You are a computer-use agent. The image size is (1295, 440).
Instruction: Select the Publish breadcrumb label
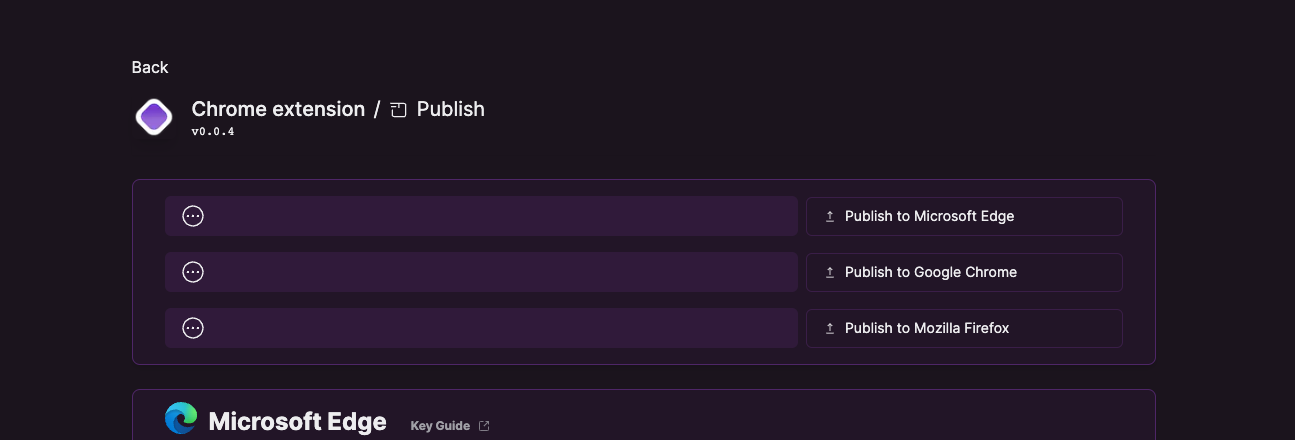(450, 109)
